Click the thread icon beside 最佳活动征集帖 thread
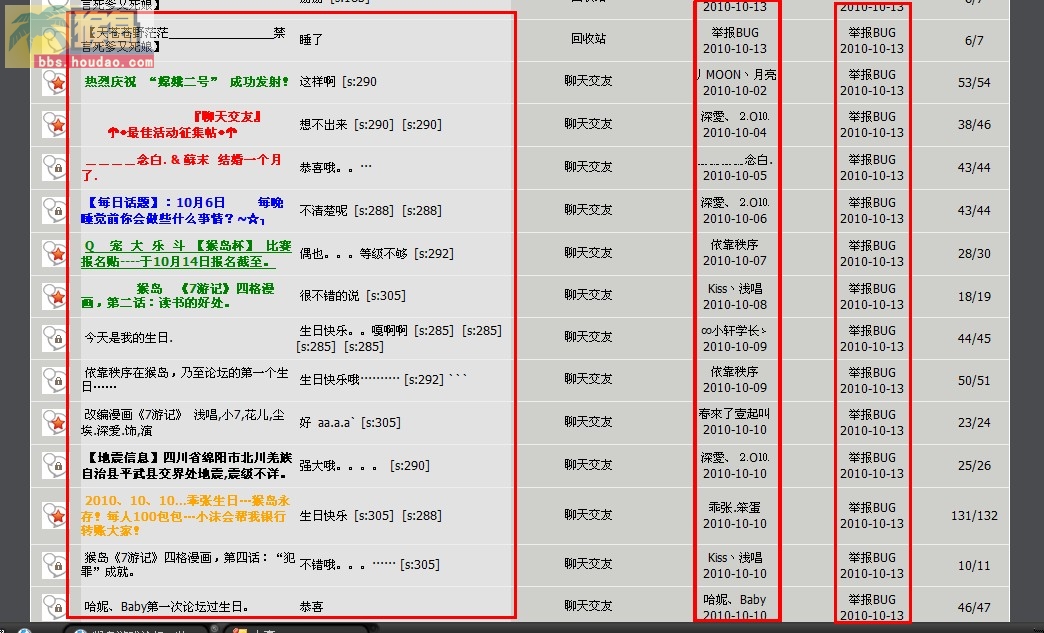The height and width of the screenshot is (633, 1044). pyautogui.click(x=55, y=124)
